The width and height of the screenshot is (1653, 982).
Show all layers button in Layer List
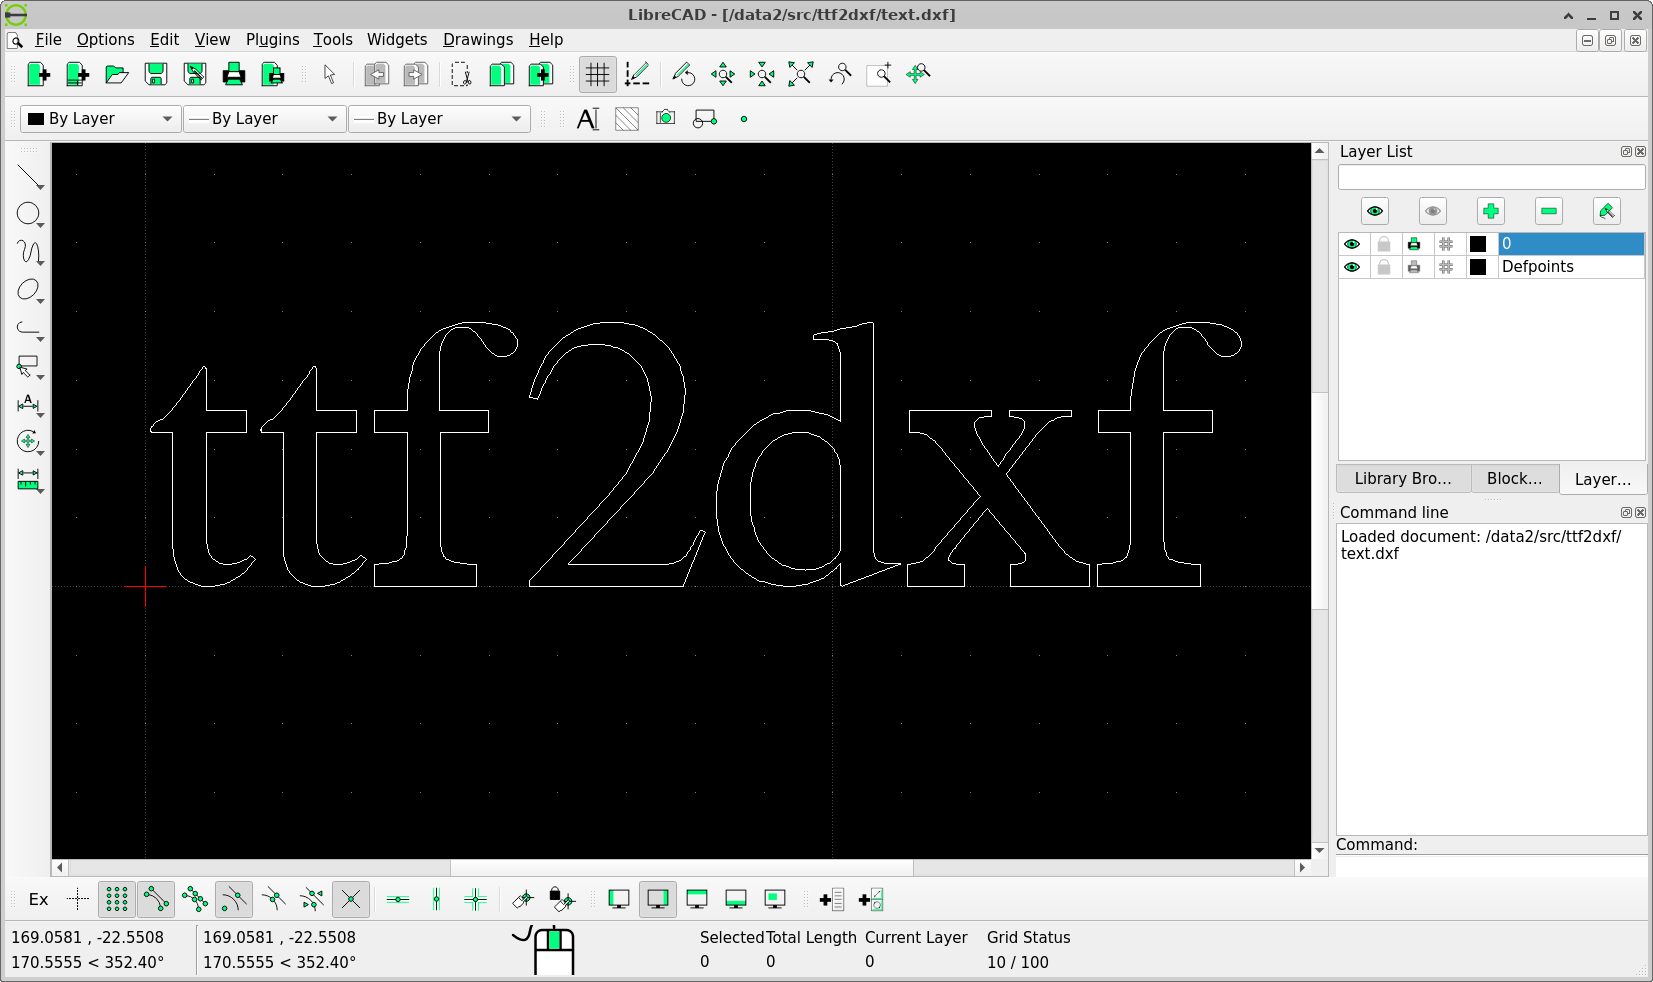tap(1375, 211)
